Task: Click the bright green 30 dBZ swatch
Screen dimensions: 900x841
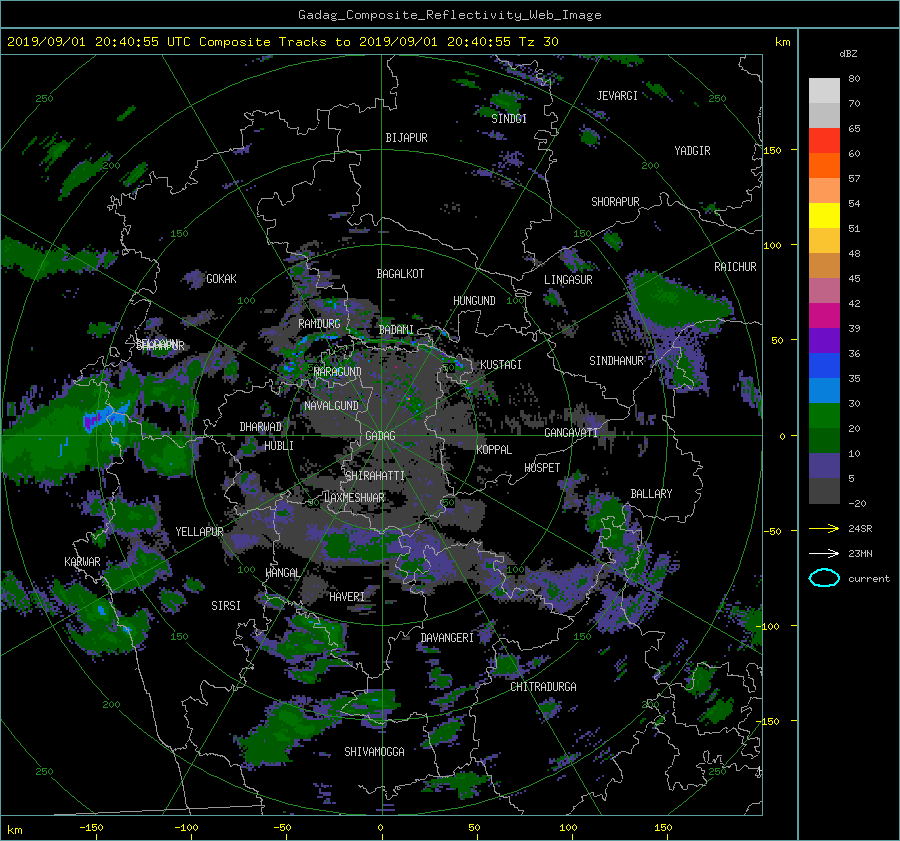Action: (x=824, y=416)
